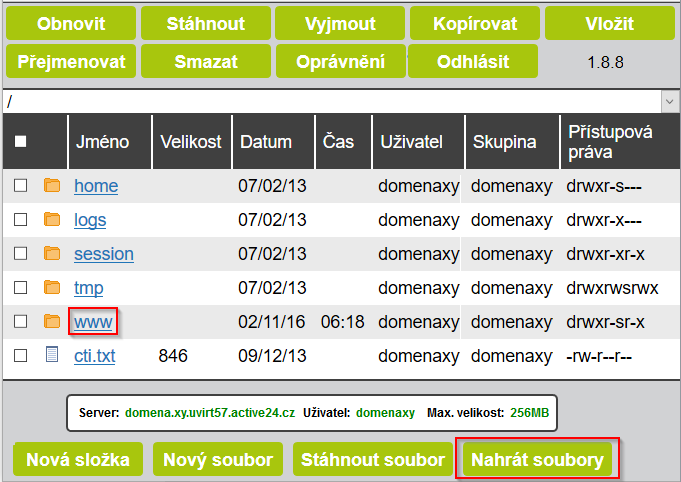Screen dimensions: 681x482
Task: Open the www folder link
Action: [93, 322]
